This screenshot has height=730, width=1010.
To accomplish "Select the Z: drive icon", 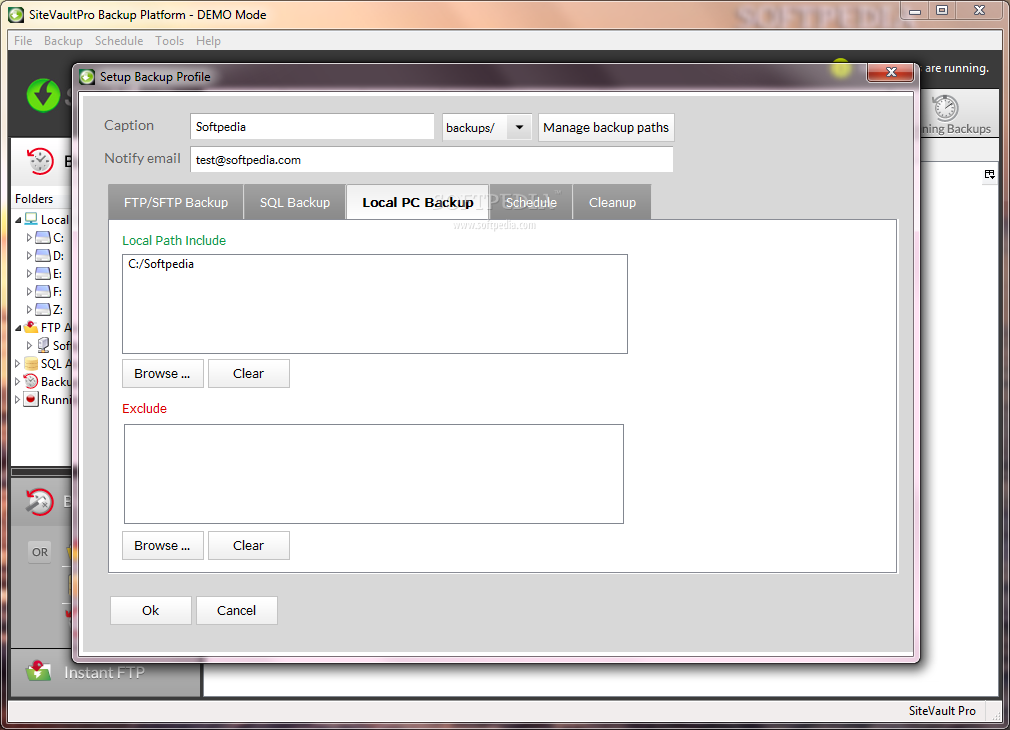I will [43, 309].
